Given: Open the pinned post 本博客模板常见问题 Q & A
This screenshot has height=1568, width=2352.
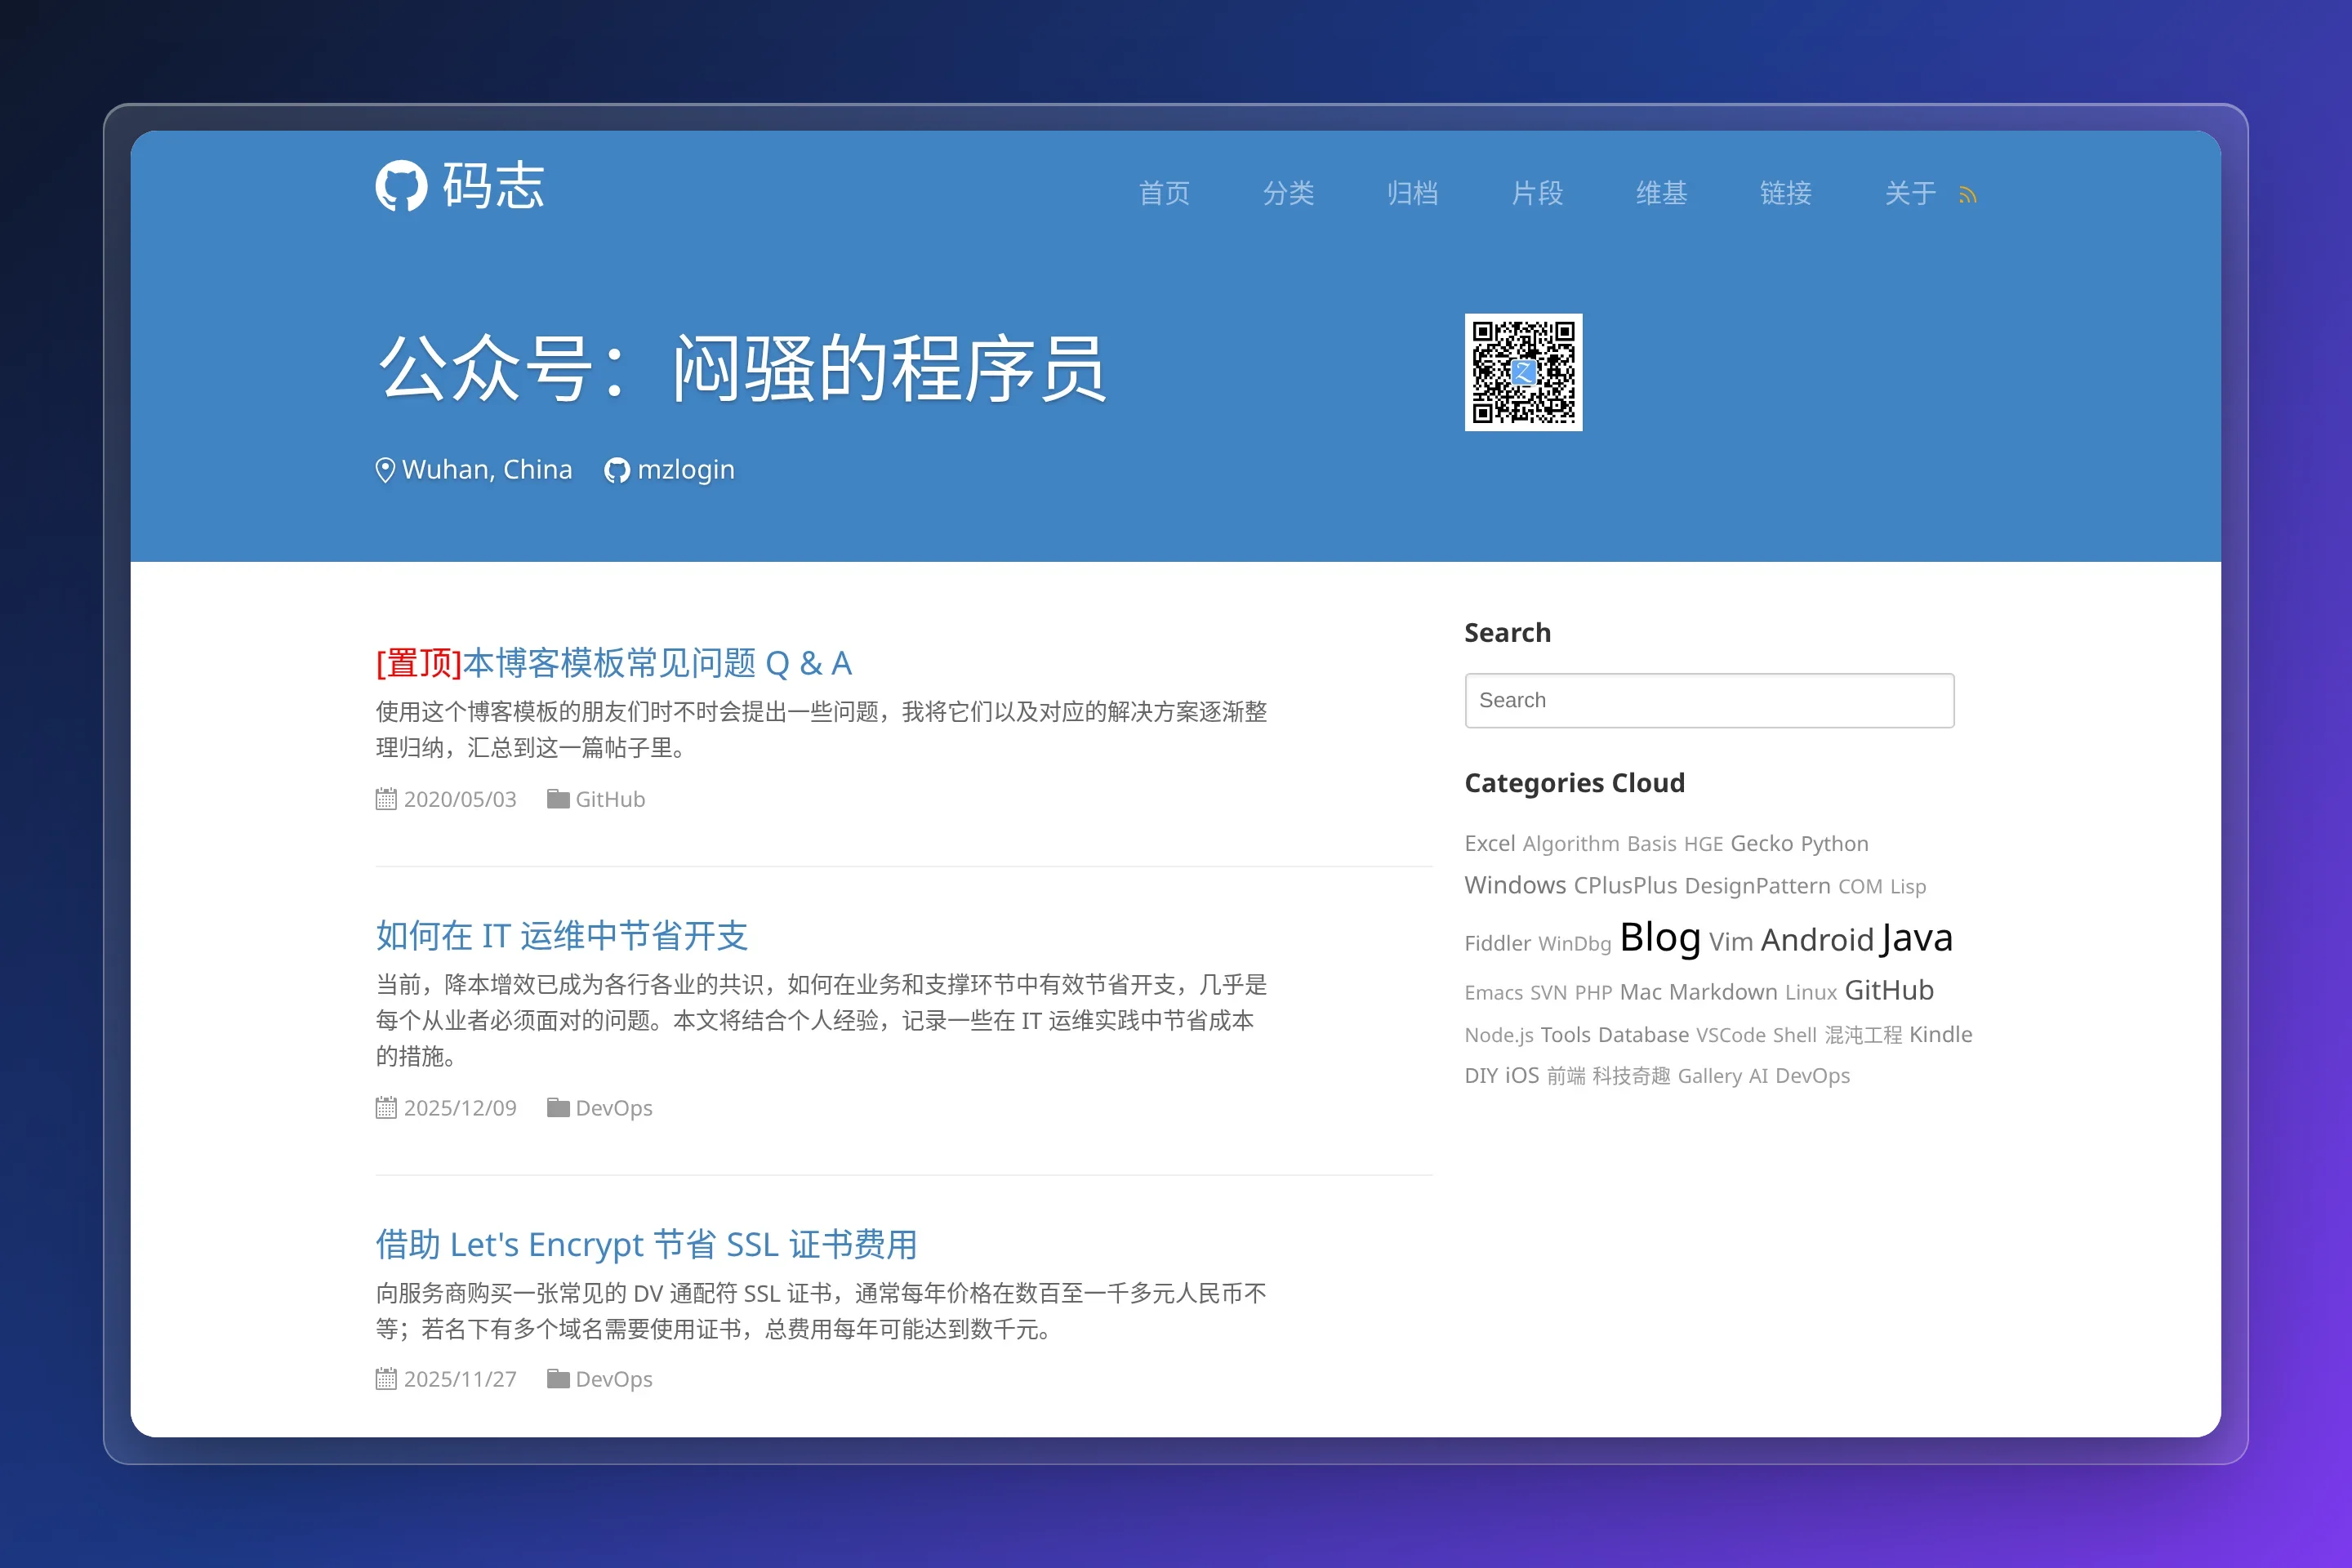Looking at the screenshot, I should pyautogui.click(x=657, y=663).
